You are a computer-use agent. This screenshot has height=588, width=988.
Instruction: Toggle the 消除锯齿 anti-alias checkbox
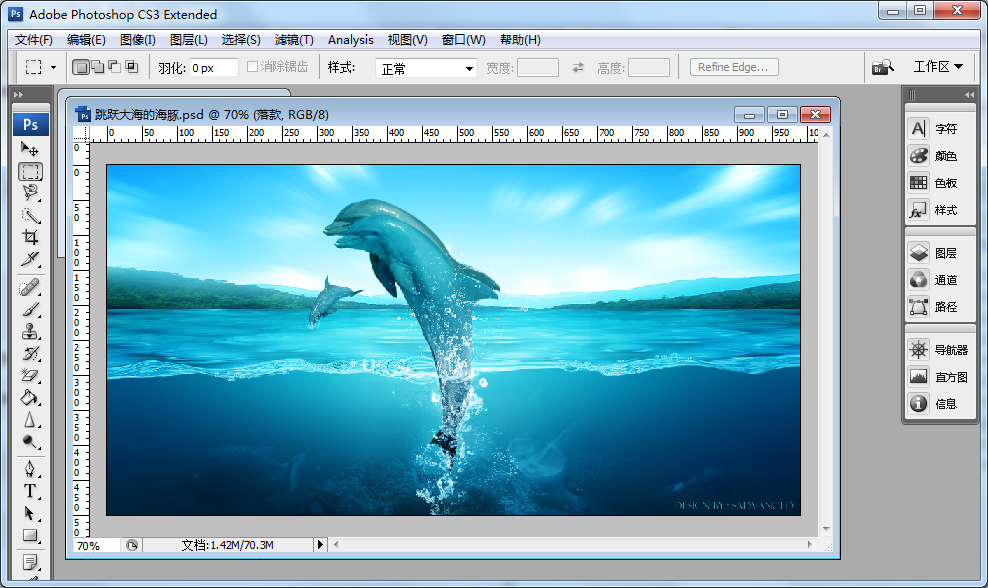tap(253, 67)
